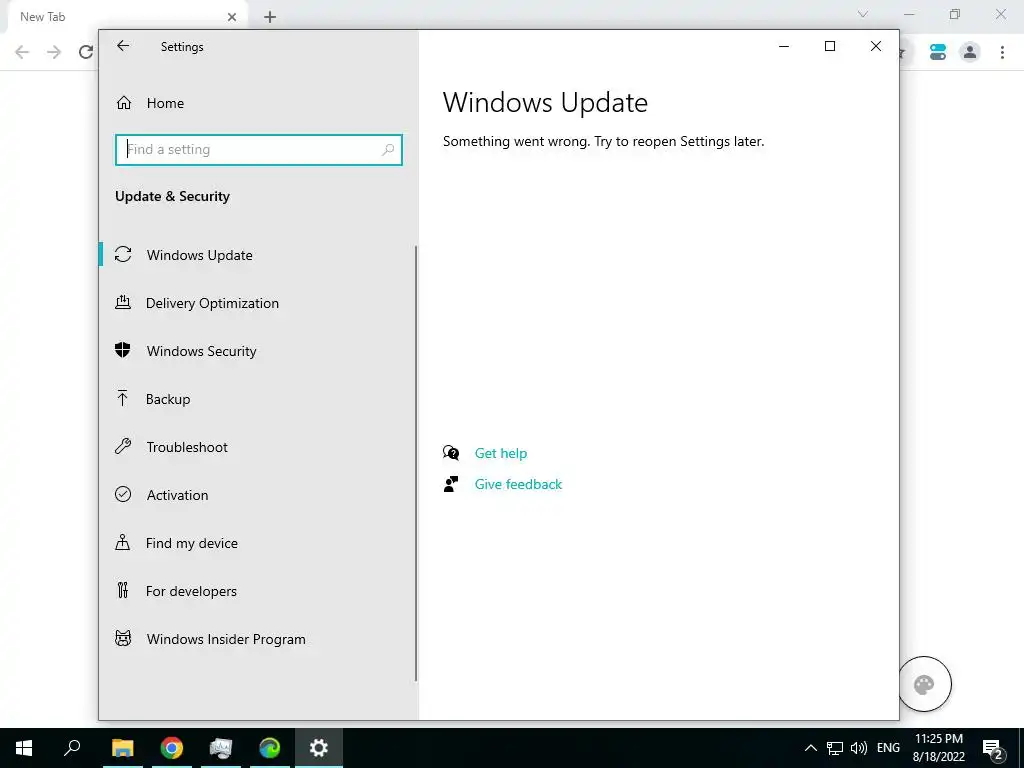Close the New Tab in Chrome
Screen dimensions: 1024x768
[x=232, y=17]
